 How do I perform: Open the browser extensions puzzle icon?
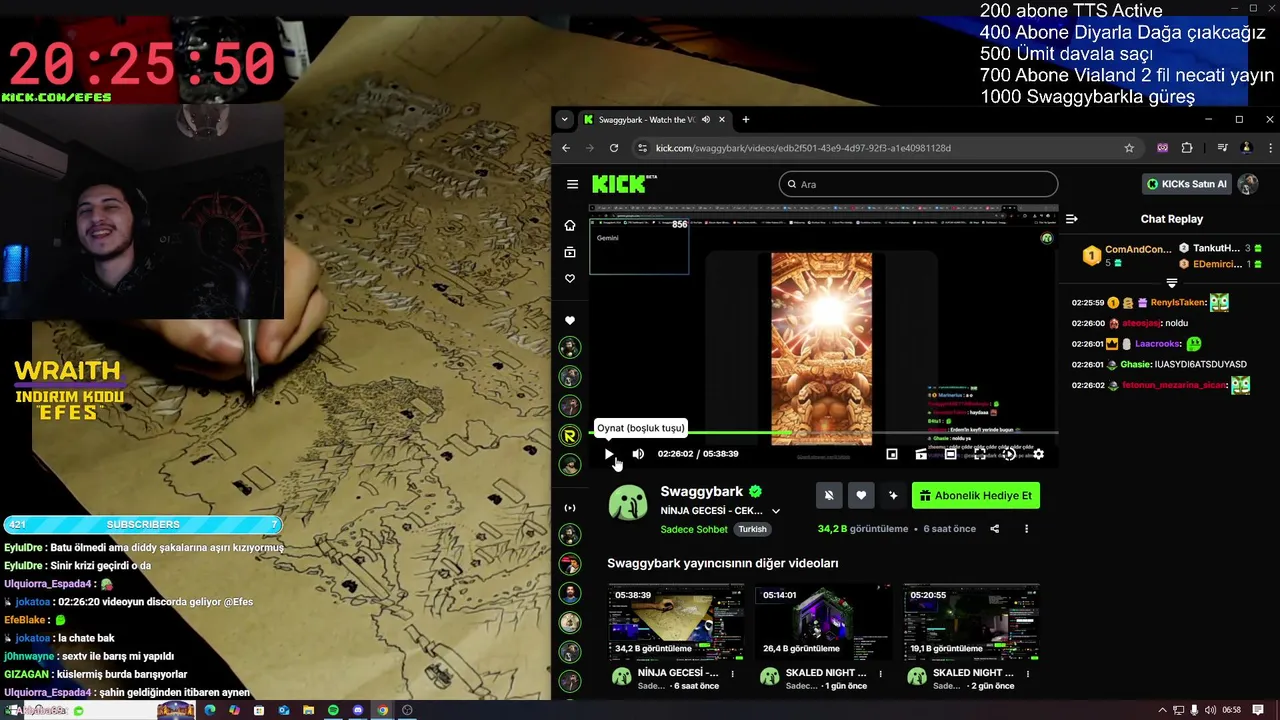[1187, 148]
